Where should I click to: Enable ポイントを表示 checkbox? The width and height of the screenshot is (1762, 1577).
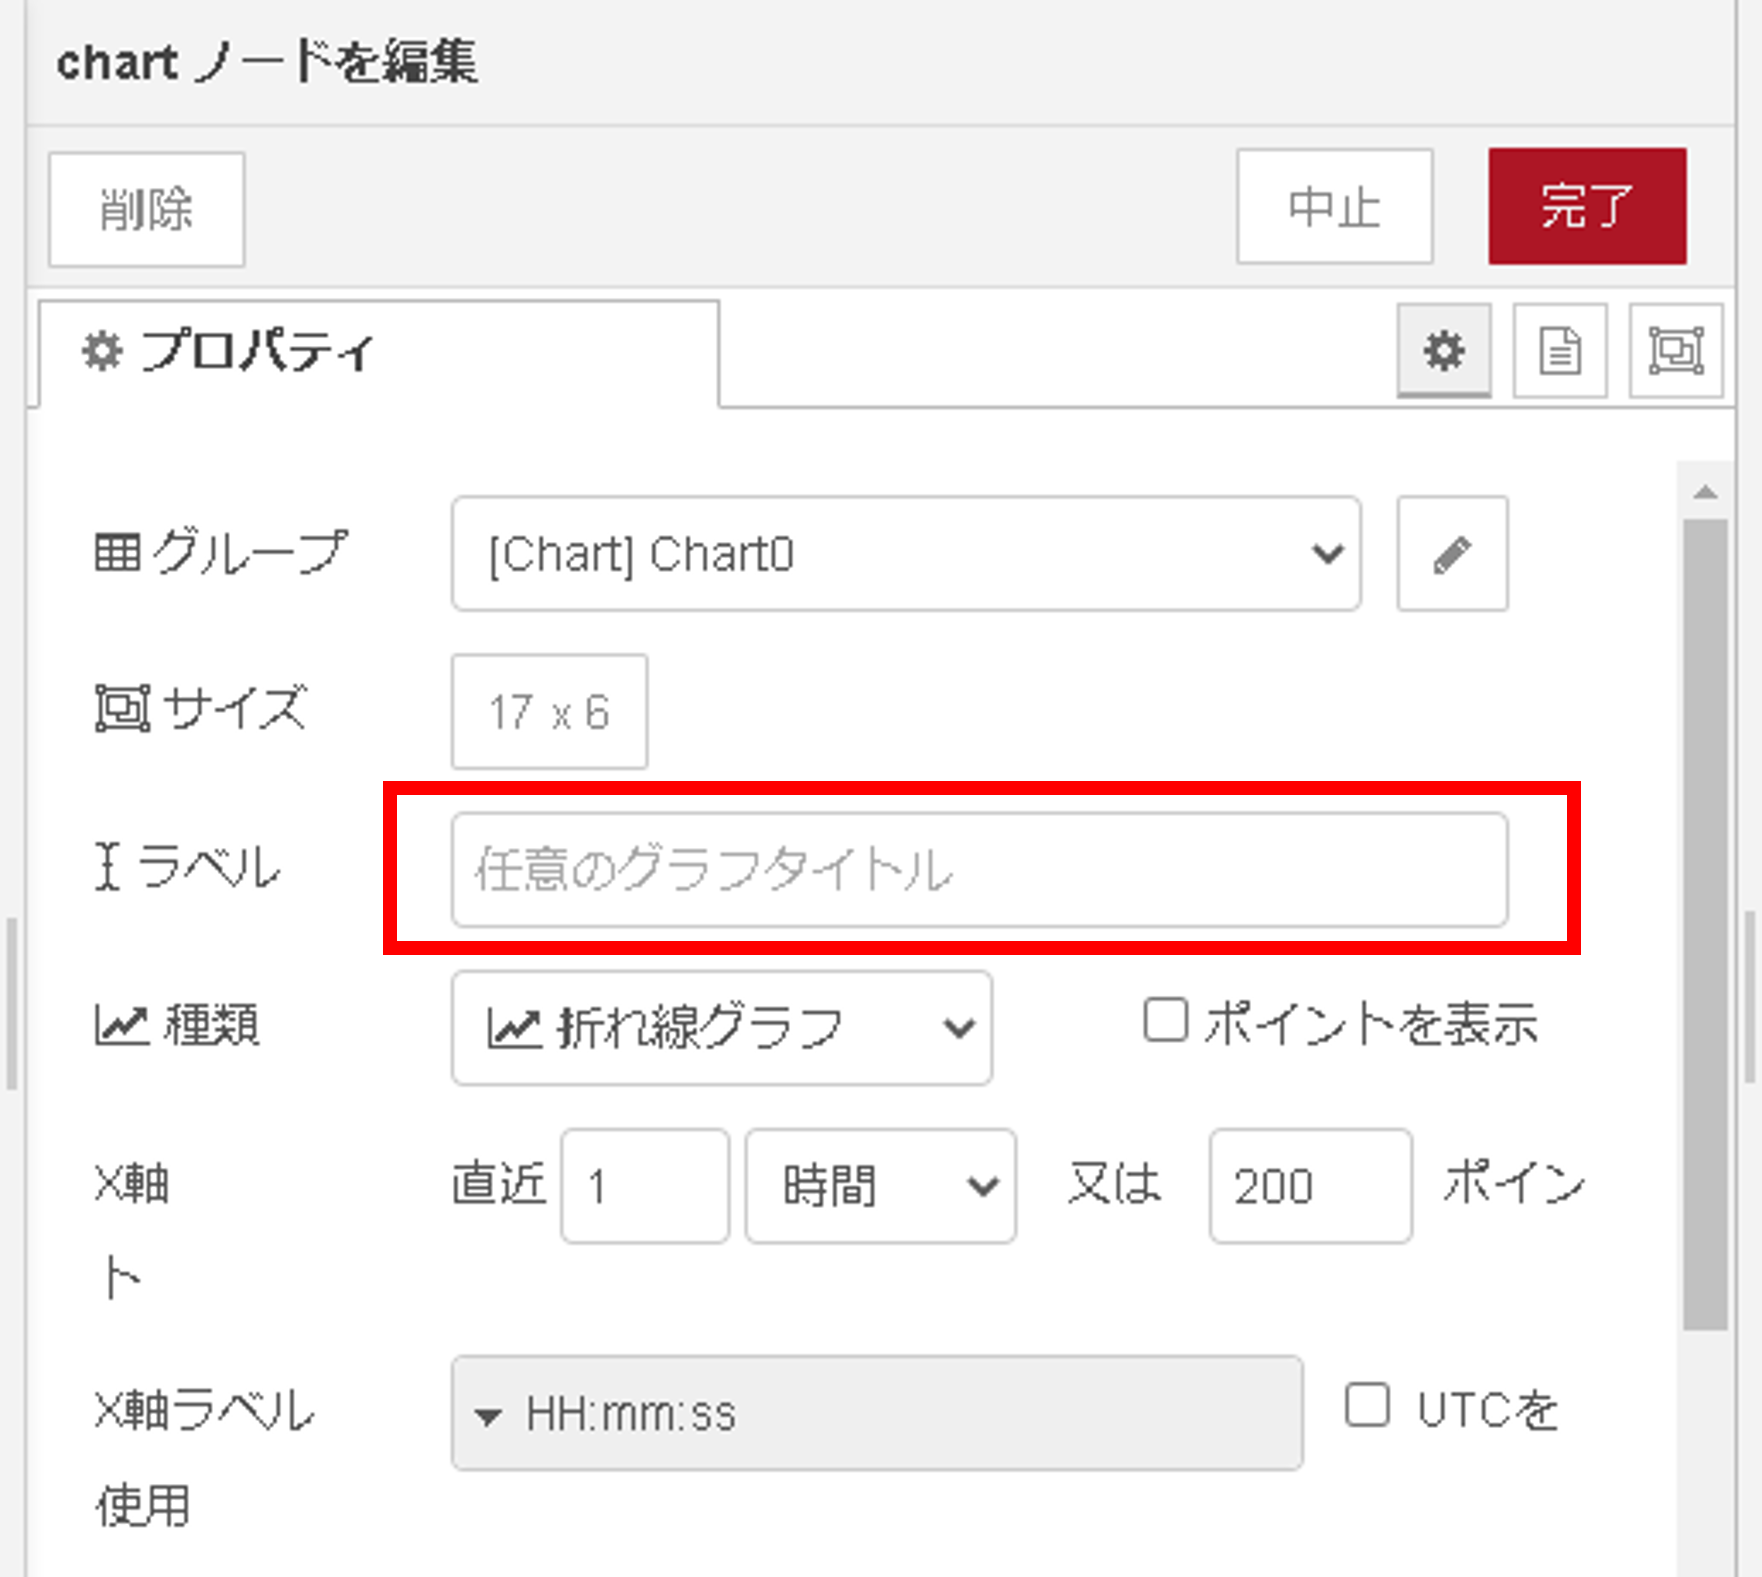[x=1165, y=1021]
